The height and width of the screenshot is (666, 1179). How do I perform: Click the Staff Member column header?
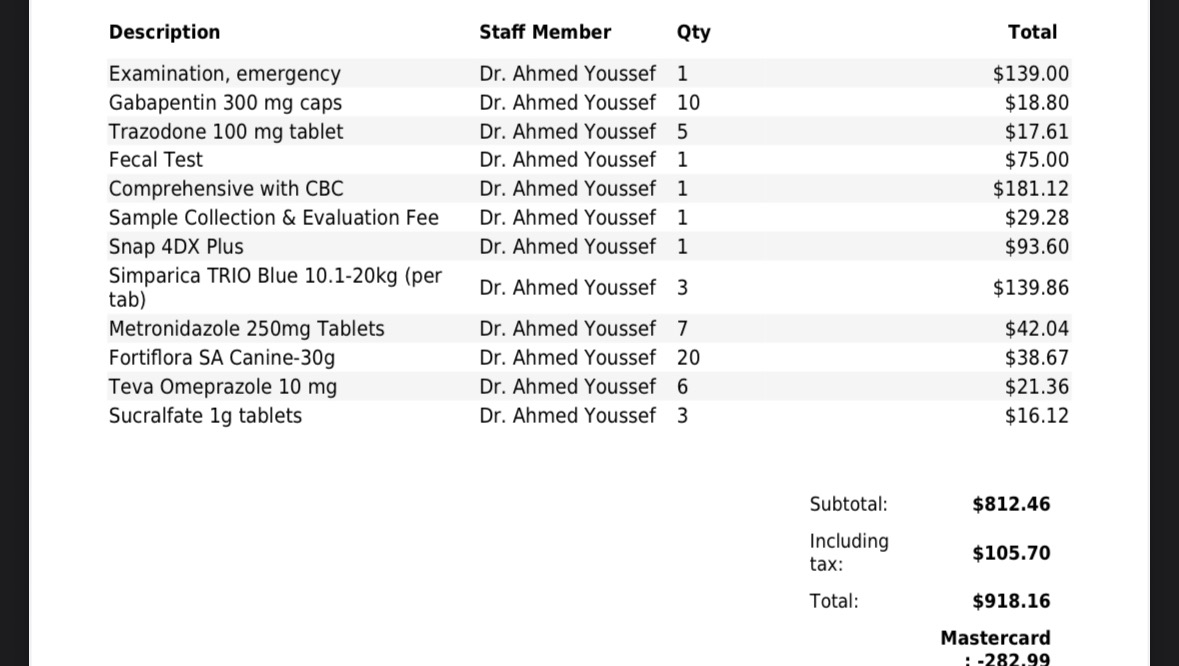pyautogui.click(x=545, y=32)
